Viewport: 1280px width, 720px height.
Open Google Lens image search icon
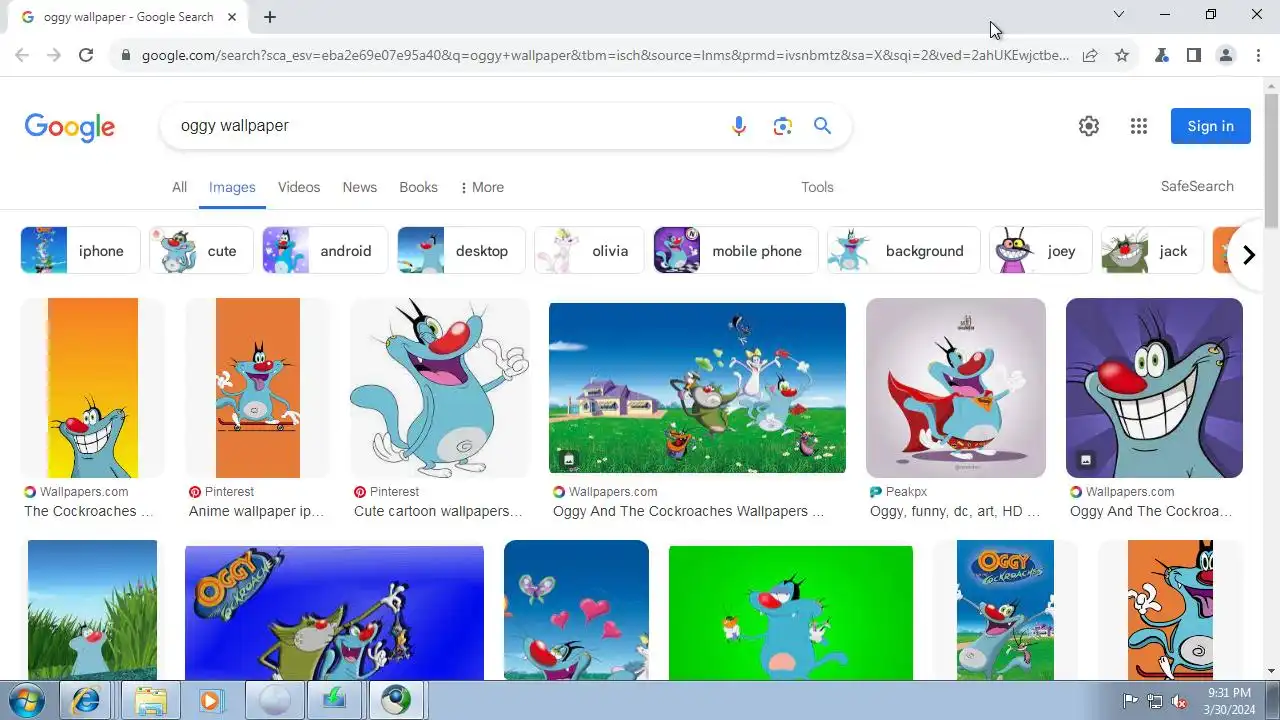pos(782,126)
